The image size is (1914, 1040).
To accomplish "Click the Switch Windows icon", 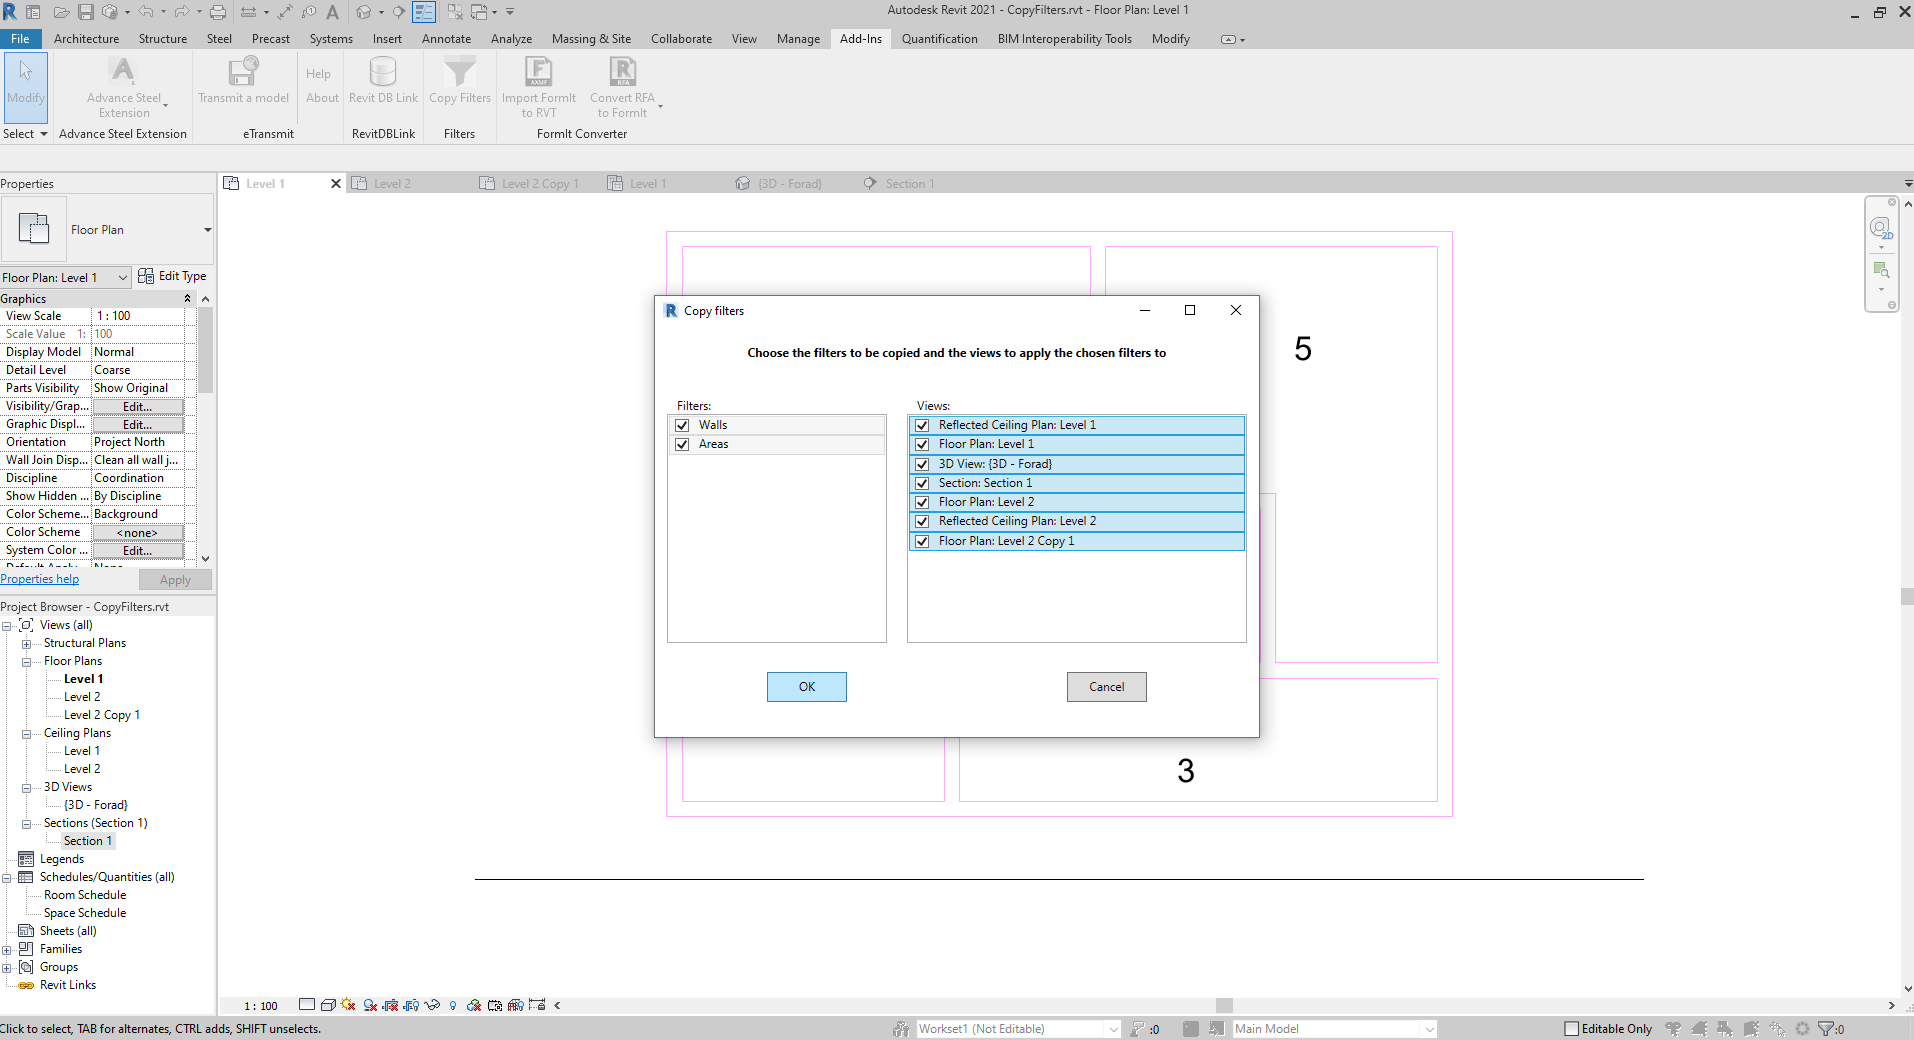I will pos(479,12).
